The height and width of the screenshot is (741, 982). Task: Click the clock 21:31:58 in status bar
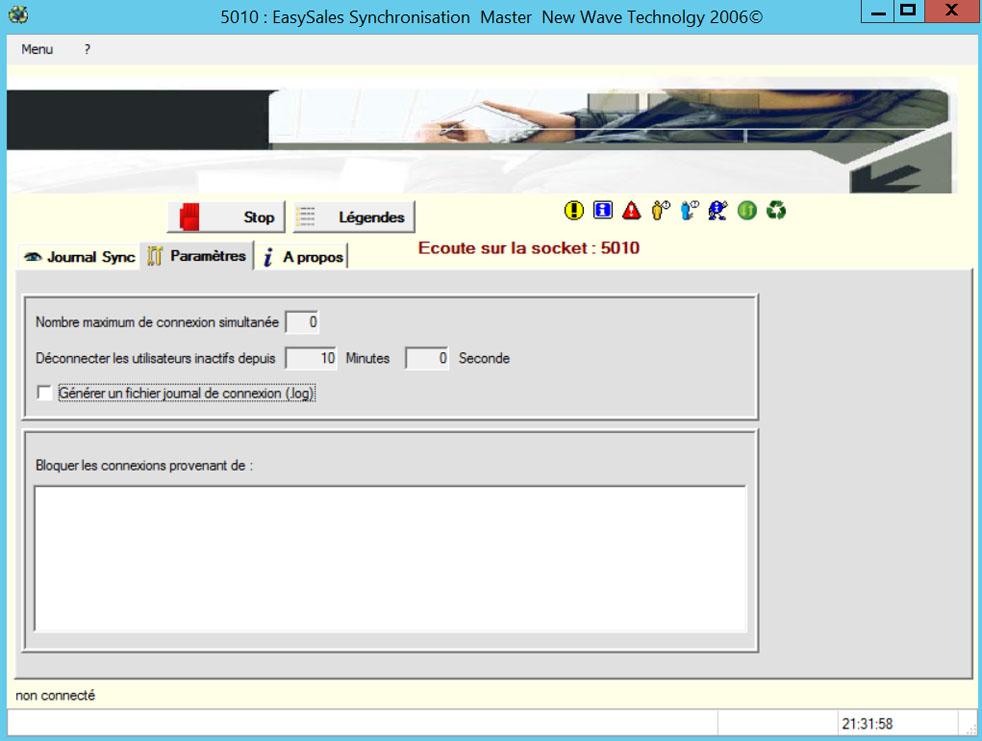click(867, 724)
